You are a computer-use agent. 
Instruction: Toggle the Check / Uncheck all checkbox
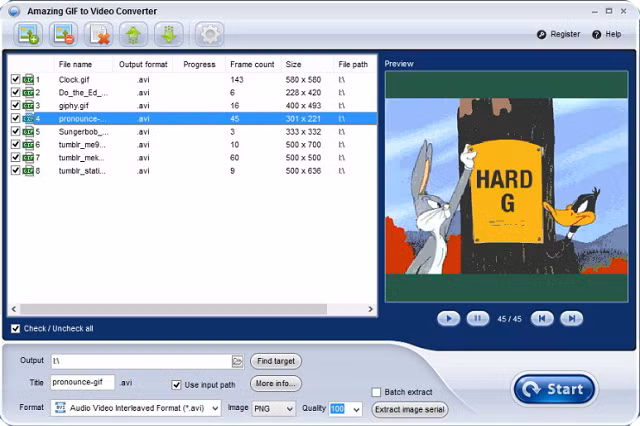click(15, 329)
